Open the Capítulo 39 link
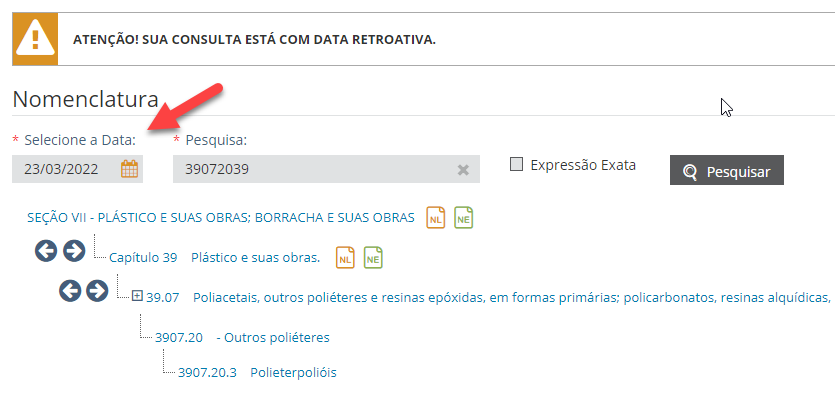 pyautogui.click(x=143, y=257)
